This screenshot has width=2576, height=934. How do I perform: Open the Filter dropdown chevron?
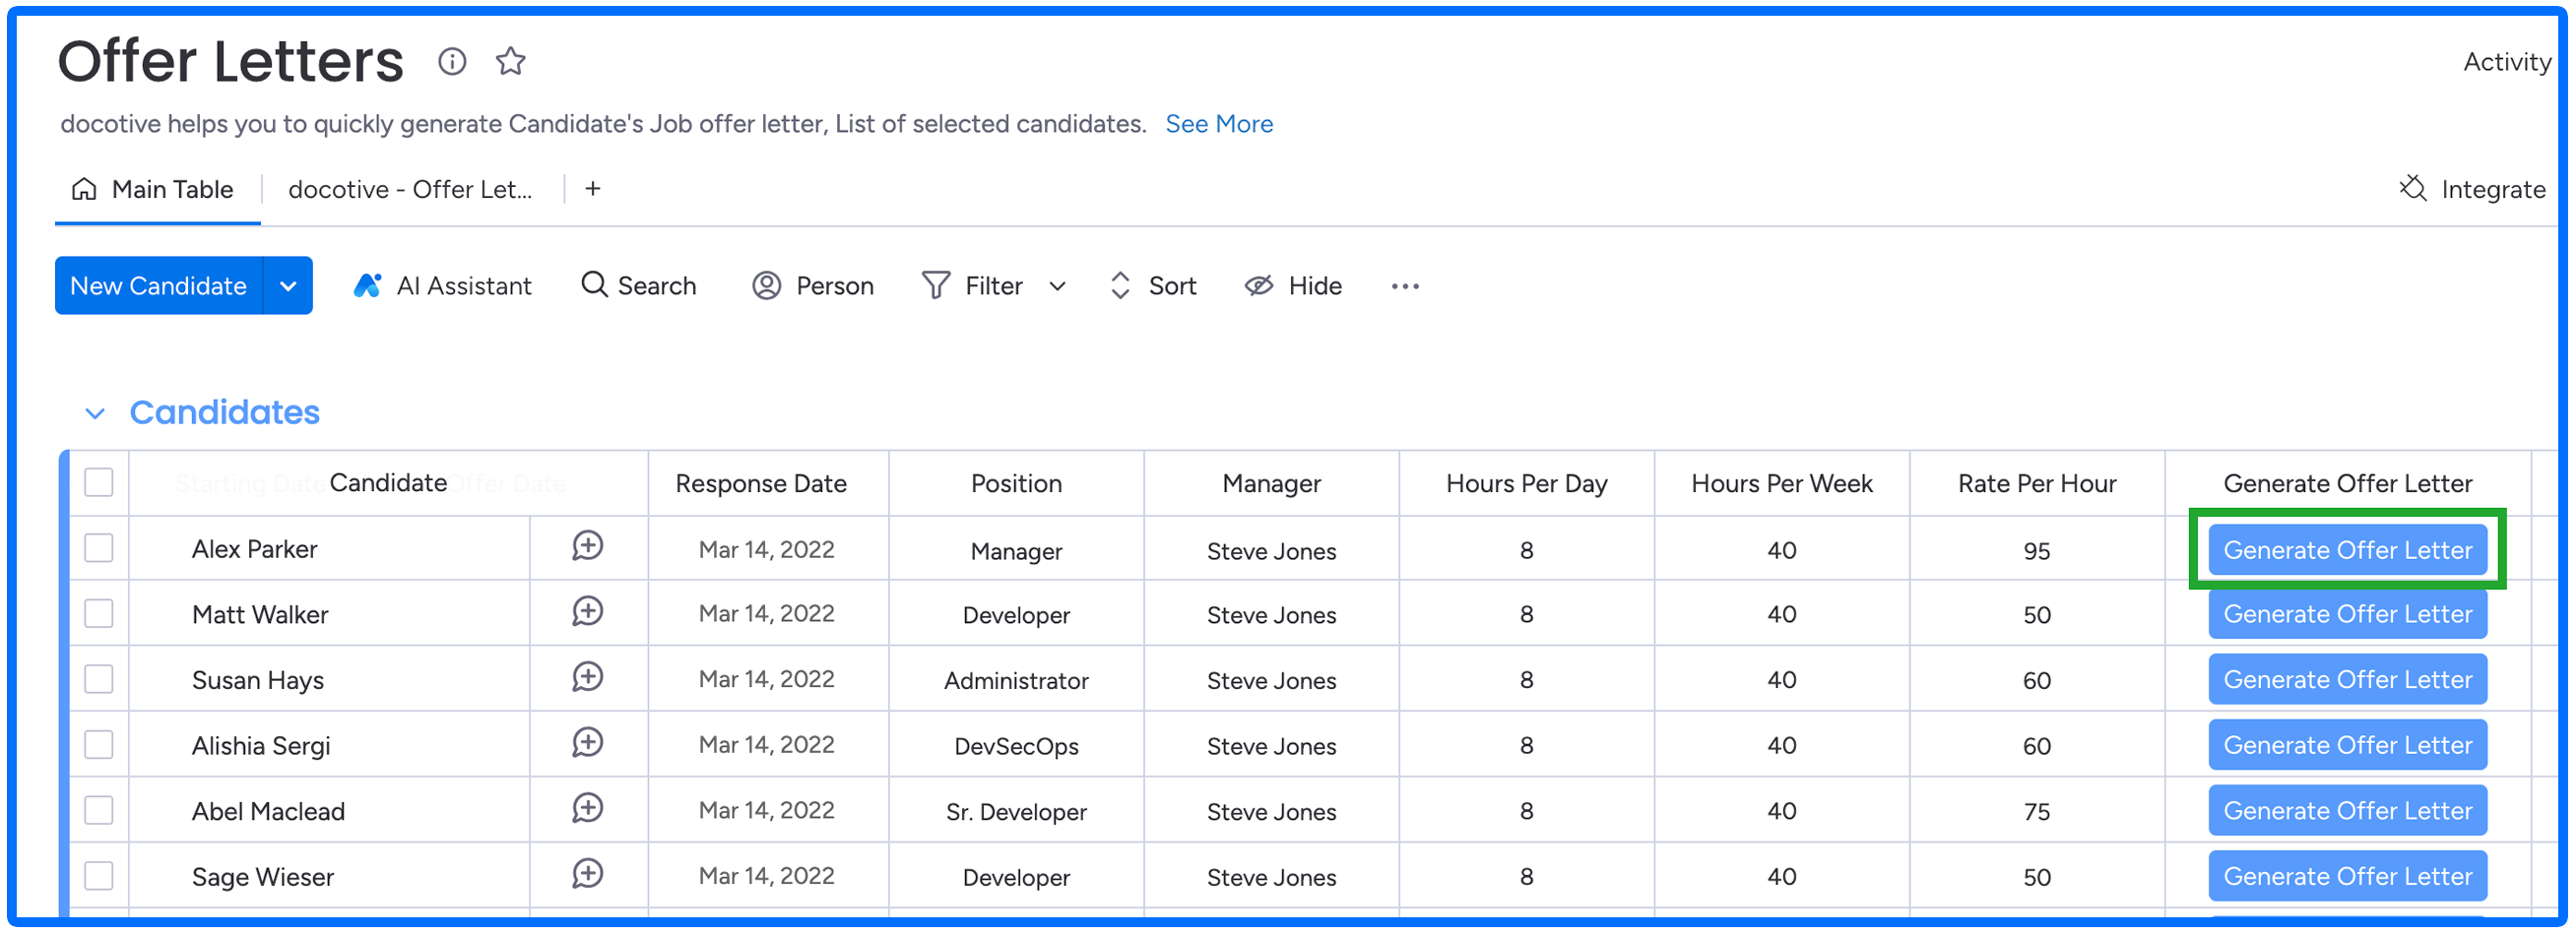pos(1057,287)
